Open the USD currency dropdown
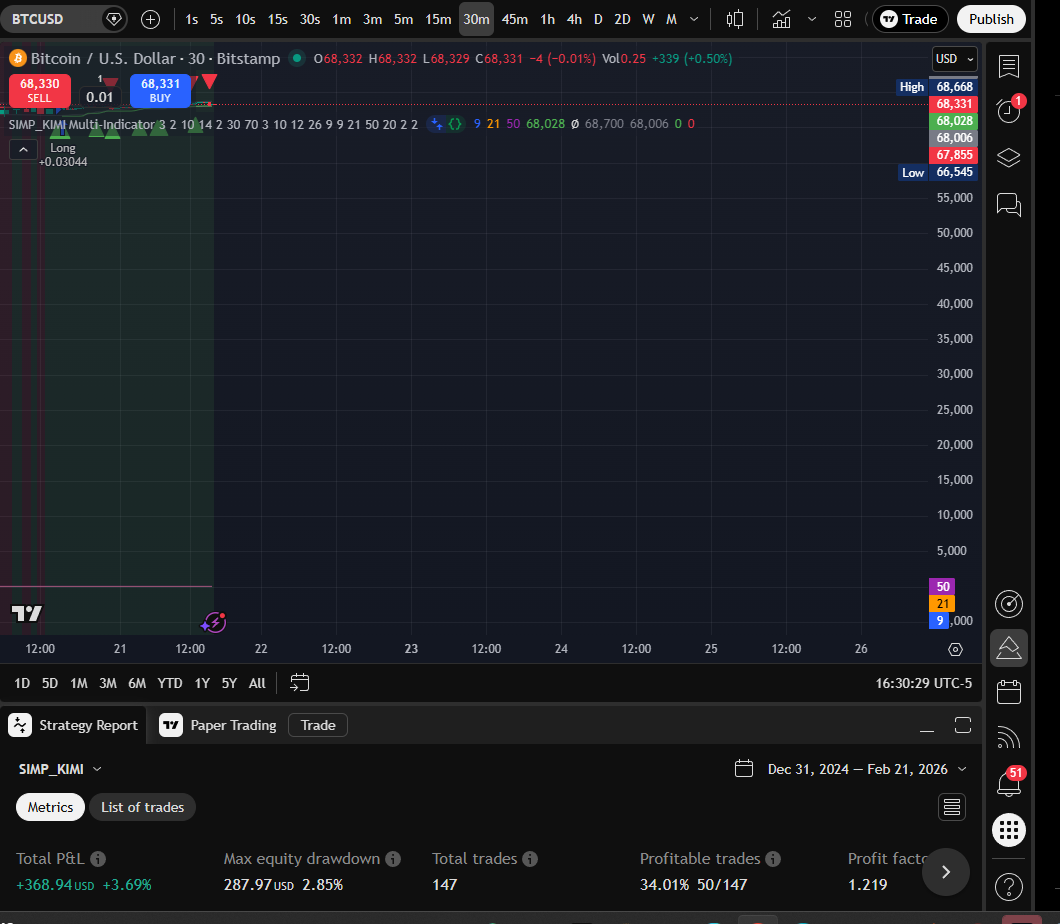 point(952,58)
